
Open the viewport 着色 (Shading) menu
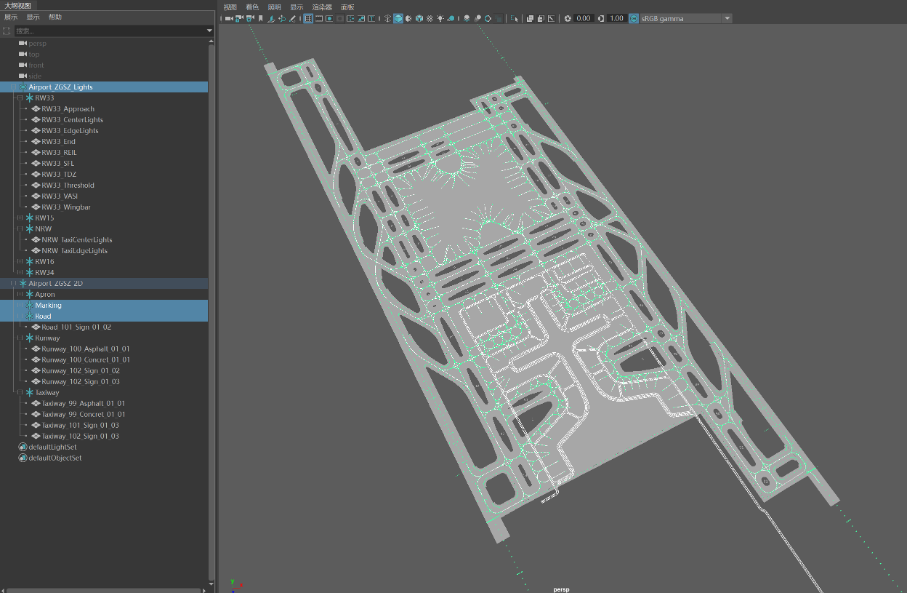click(251, 6)
